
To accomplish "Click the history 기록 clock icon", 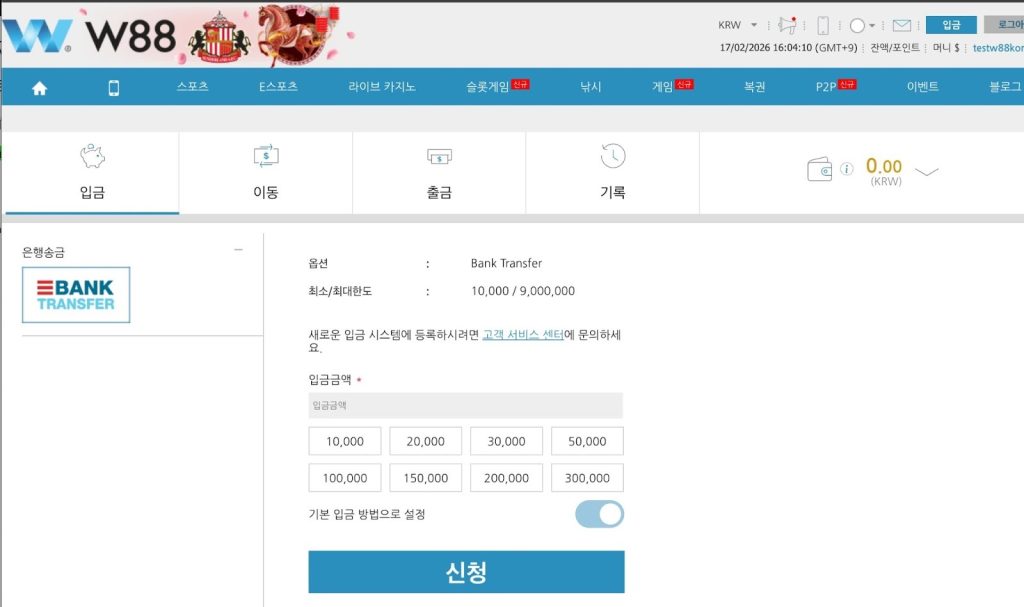I will (613, 156).
